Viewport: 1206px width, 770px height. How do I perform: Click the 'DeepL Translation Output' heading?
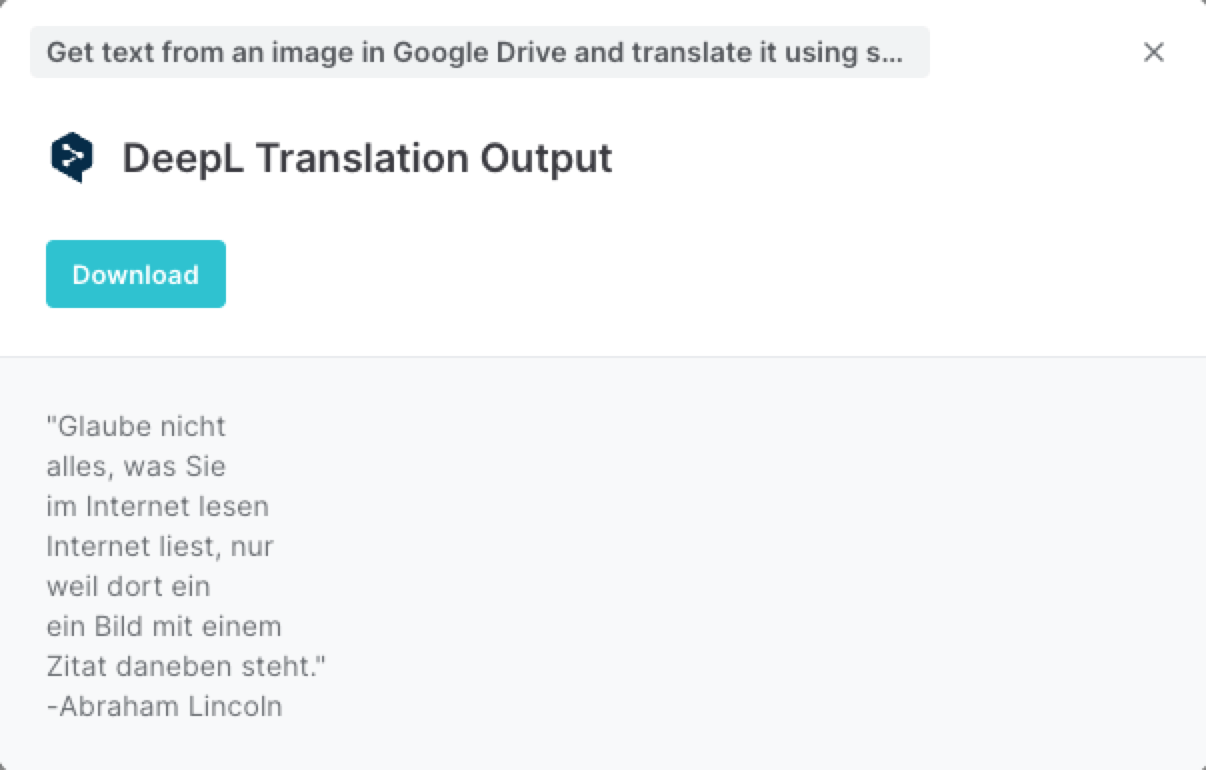tap(366, 157)
